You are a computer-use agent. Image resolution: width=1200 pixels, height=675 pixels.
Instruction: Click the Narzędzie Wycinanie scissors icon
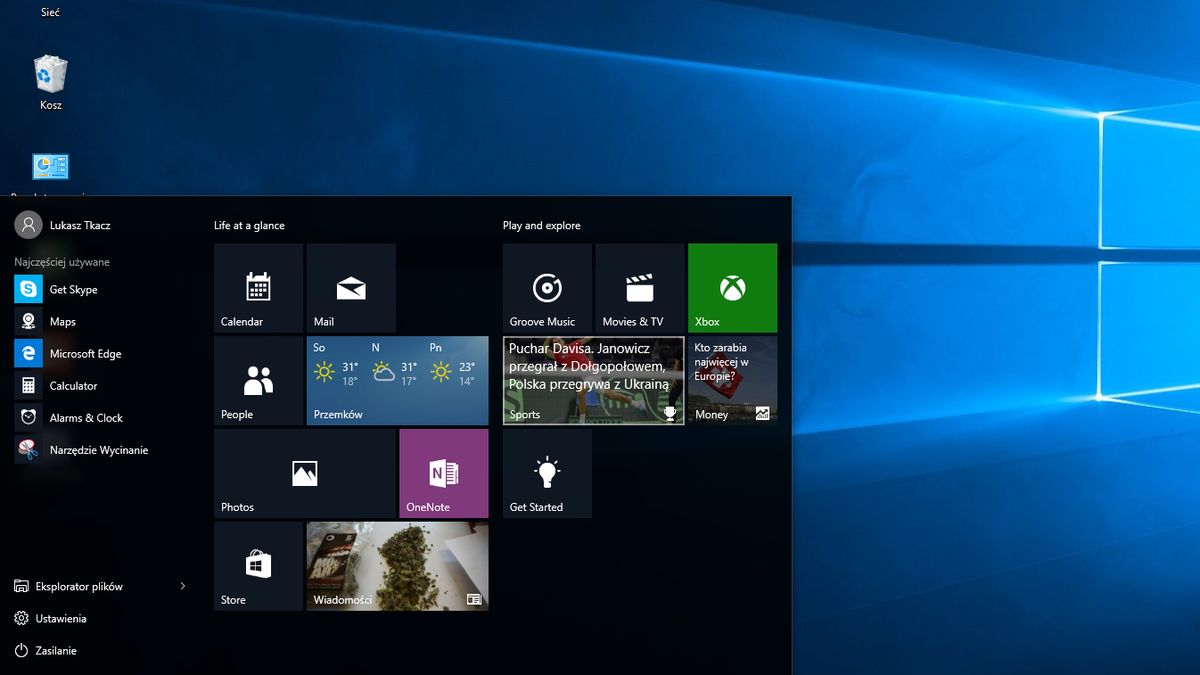point(28,450)
